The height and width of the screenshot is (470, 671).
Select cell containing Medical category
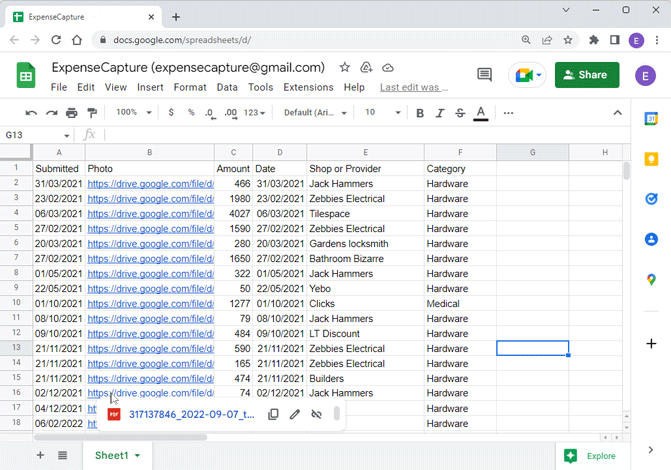tap(460, 304)
